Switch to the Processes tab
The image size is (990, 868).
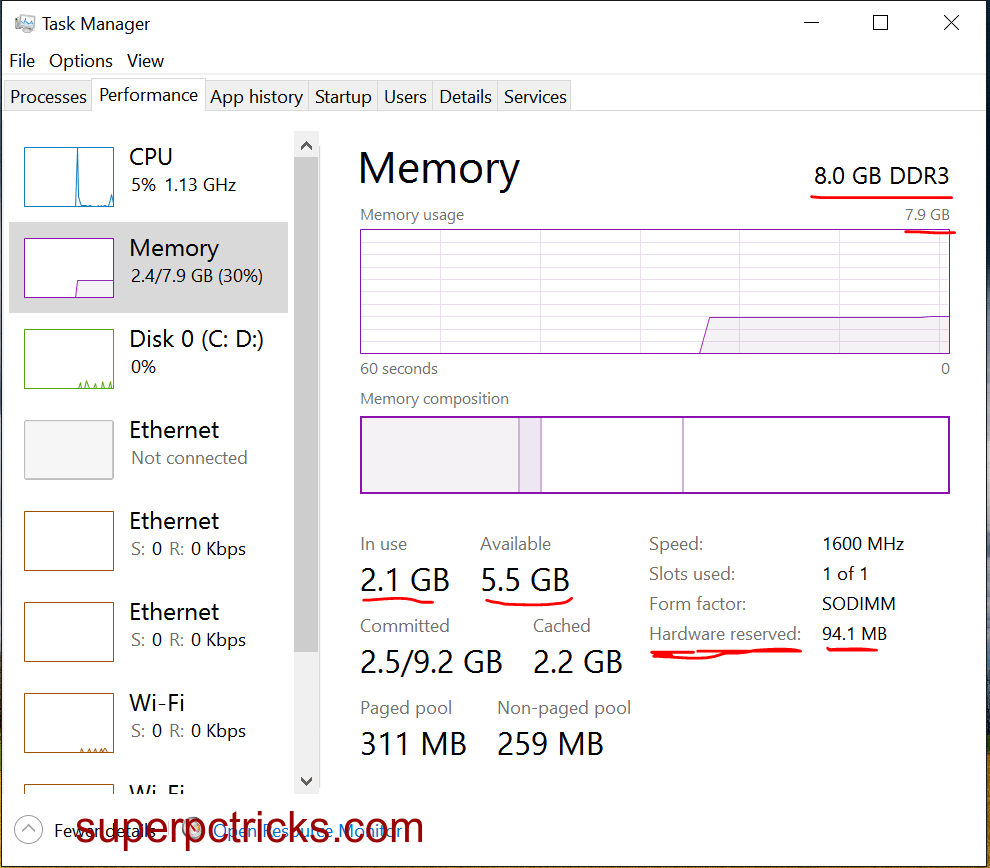point(47,96)
